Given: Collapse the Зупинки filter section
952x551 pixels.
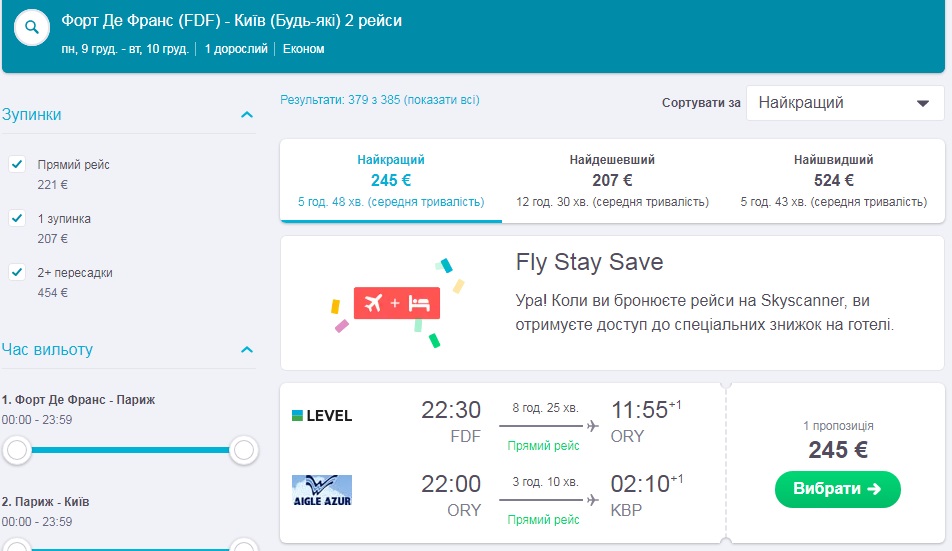Looking at the screenshot, I should click(x=247, y=115).
